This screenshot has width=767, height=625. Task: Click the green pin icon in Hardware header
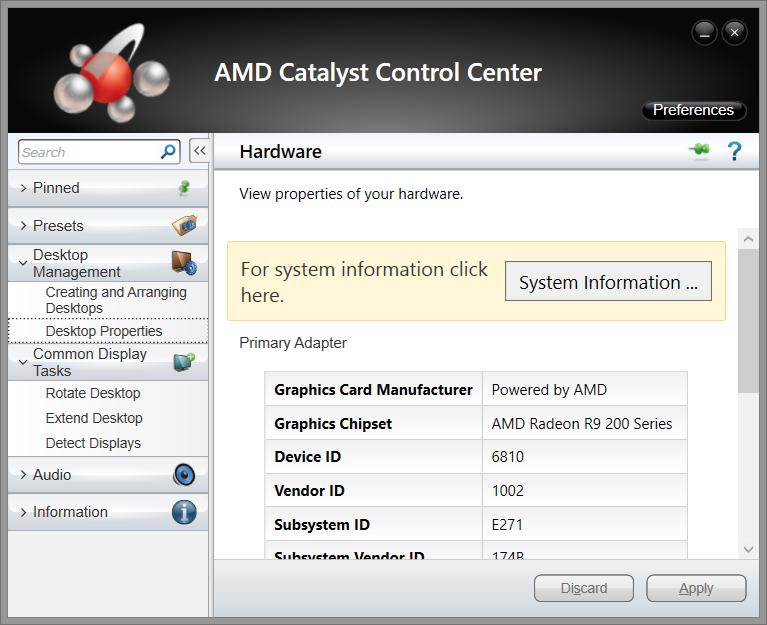[x=700, y=149]
